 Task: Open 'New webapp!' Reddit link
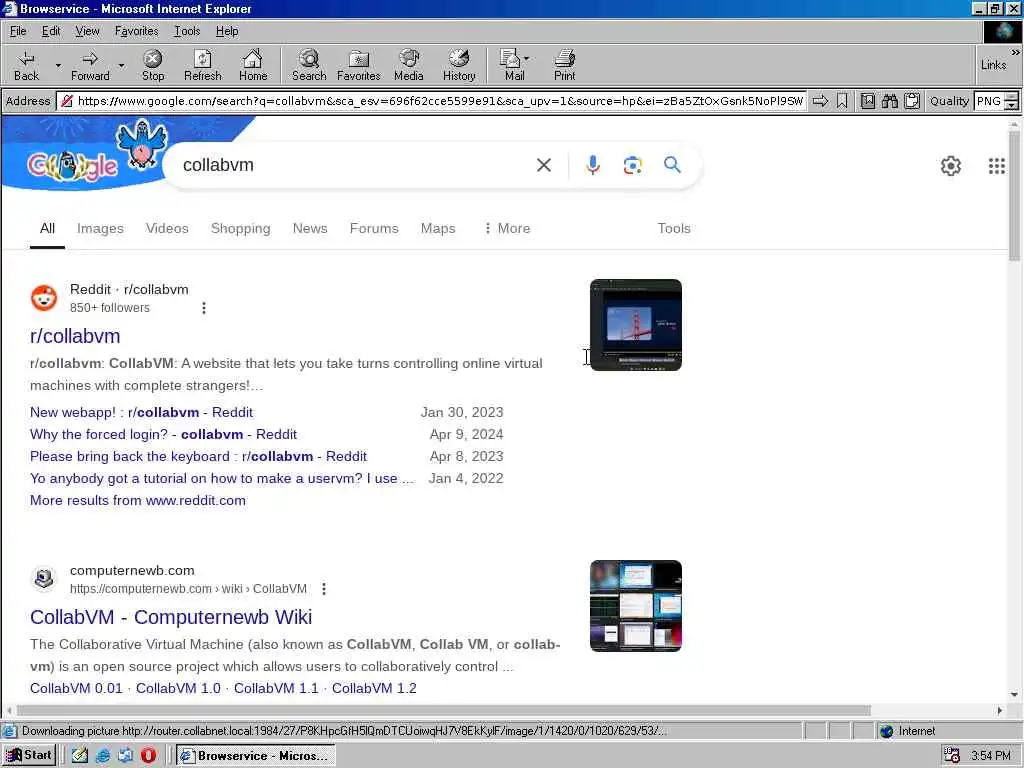141,412
